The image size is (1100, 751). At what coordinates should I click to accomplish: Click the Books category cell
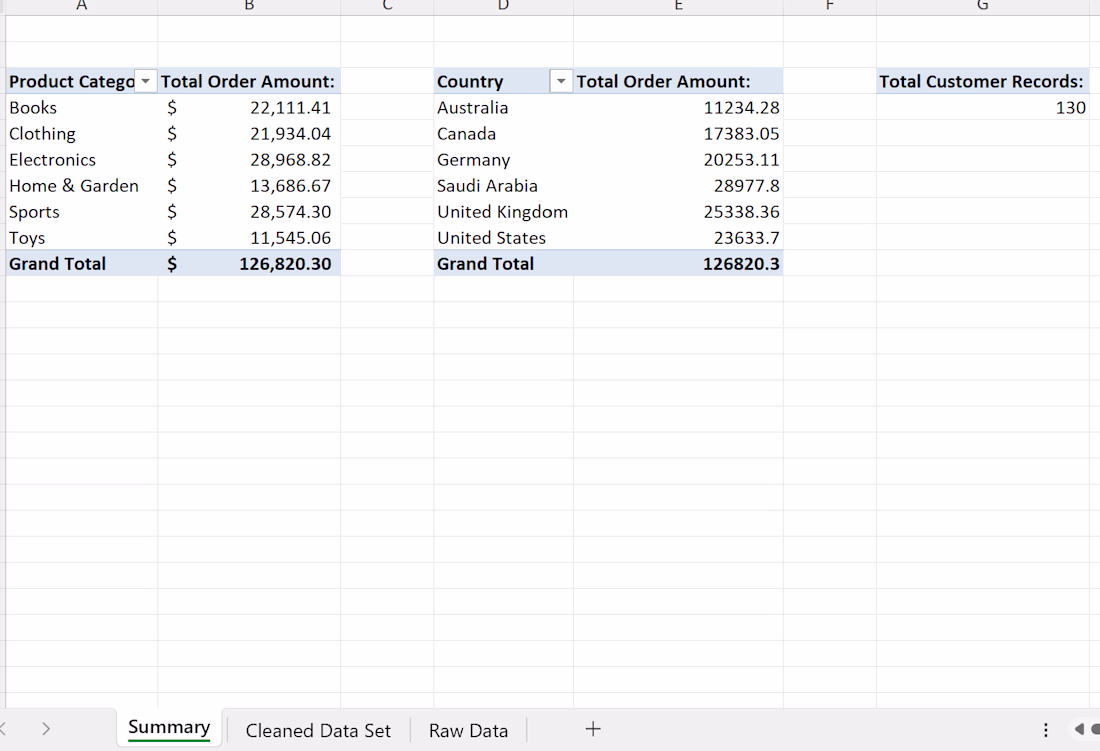coord(81,107)
